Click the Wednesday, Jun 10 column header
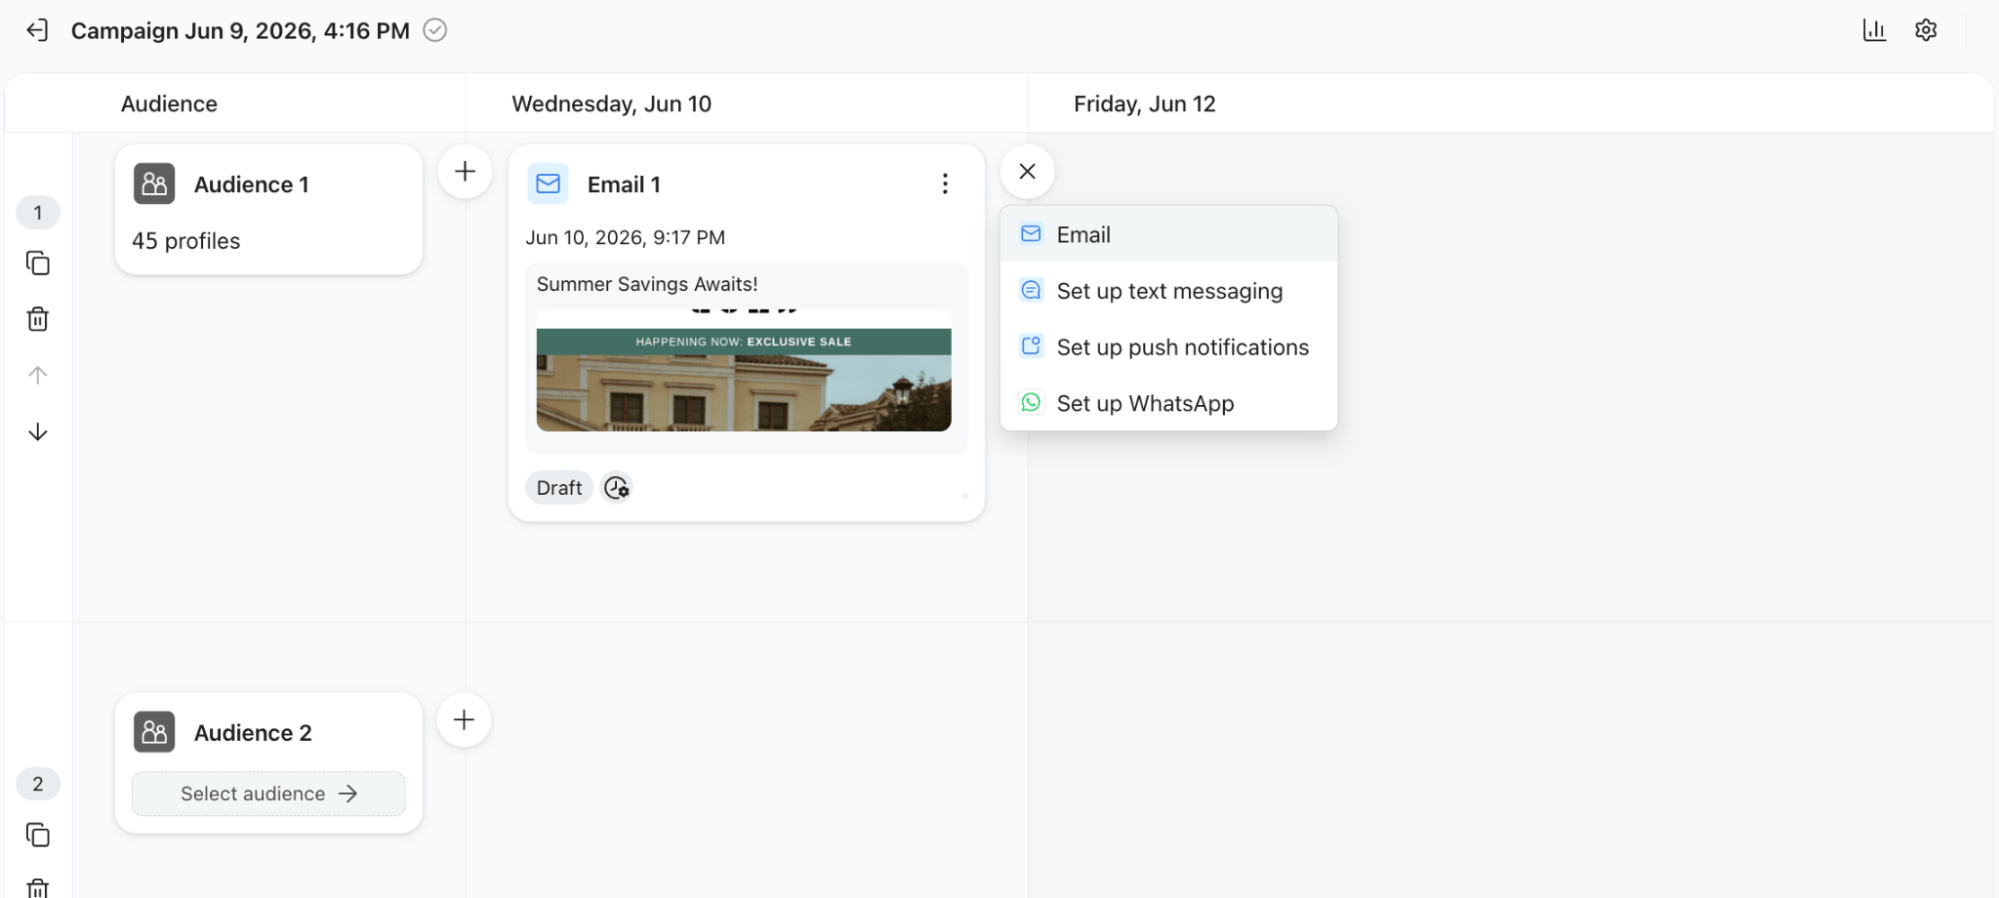The width and height of the screenshot is (1999, 898). click(x=612, y=104)
